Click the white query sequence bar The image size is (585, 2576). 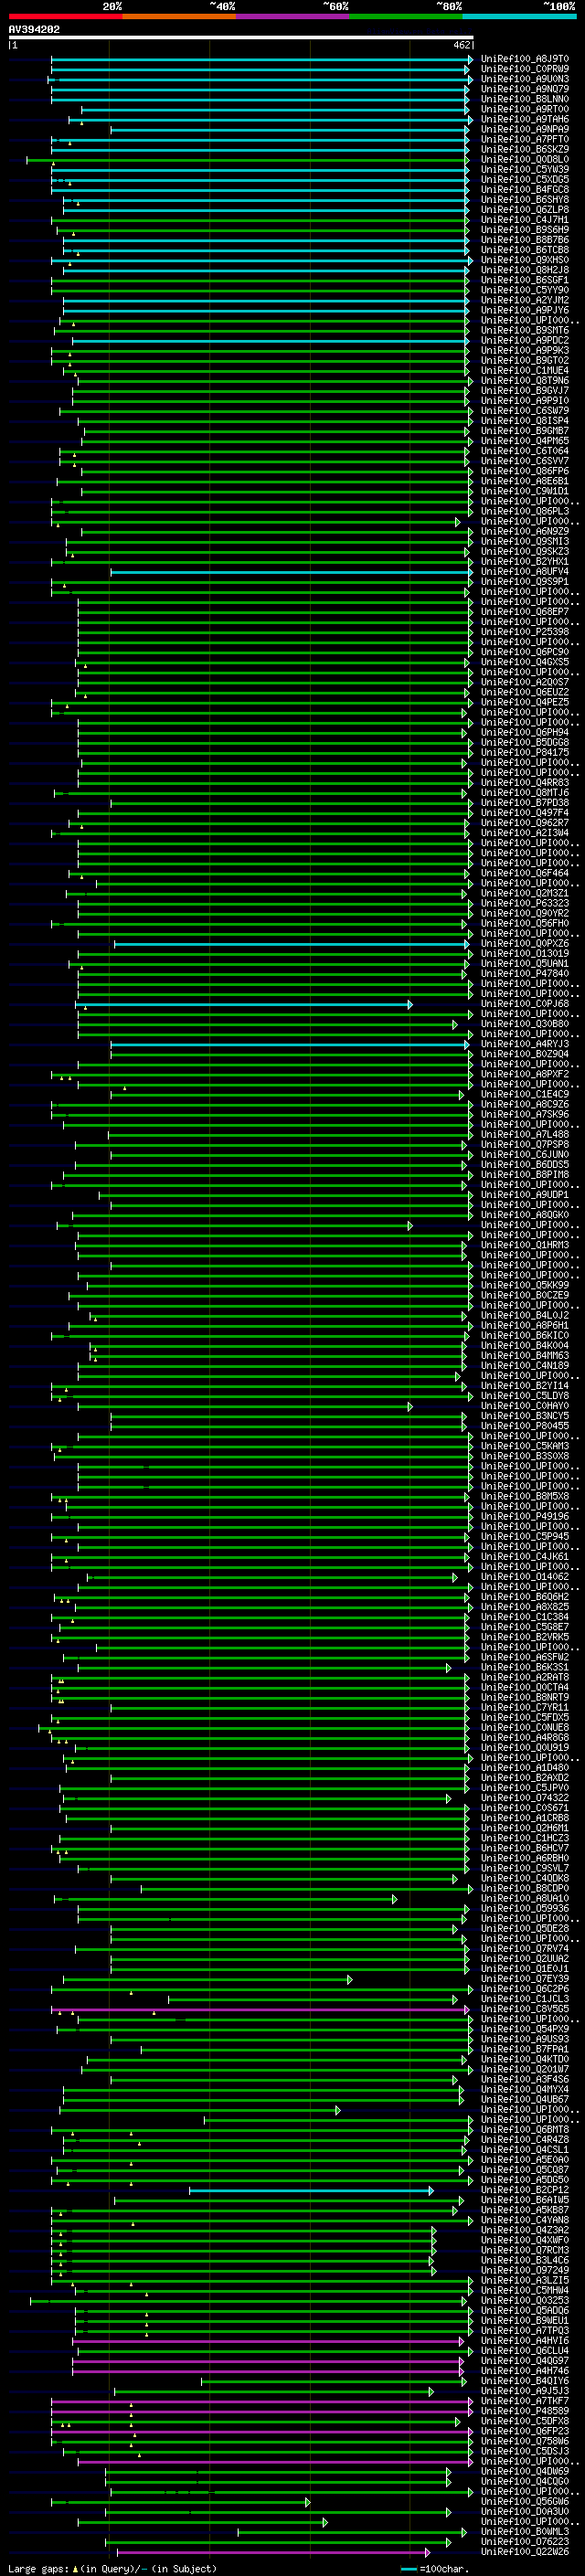click(x=241, y=38)
